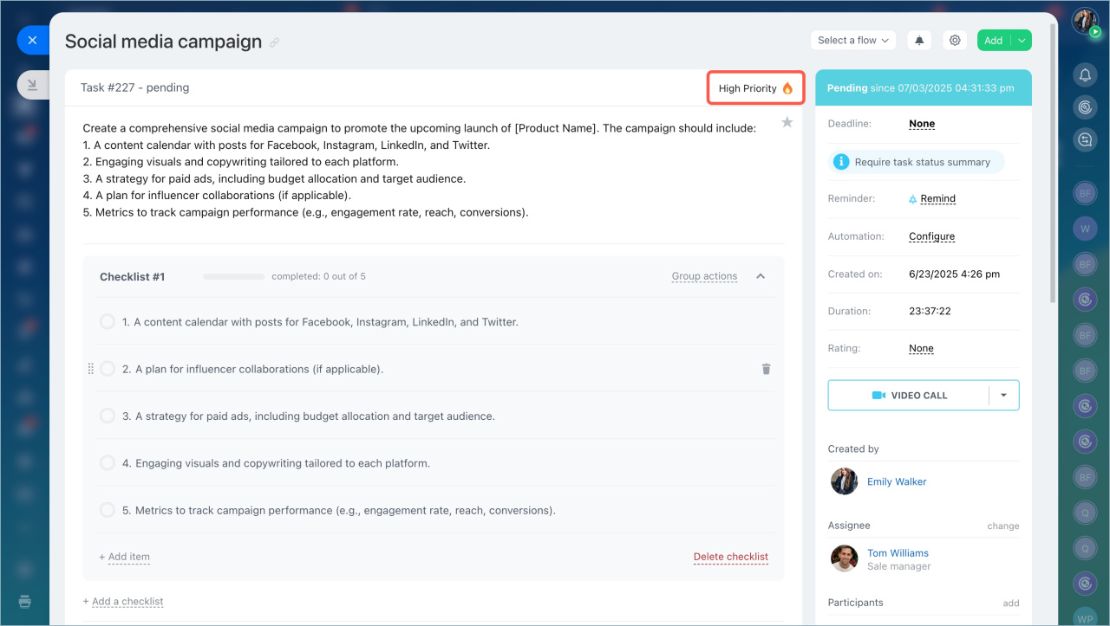Click the notification bell icon in task header
This screenshot has width=1110, height=626.
[919, 40]
